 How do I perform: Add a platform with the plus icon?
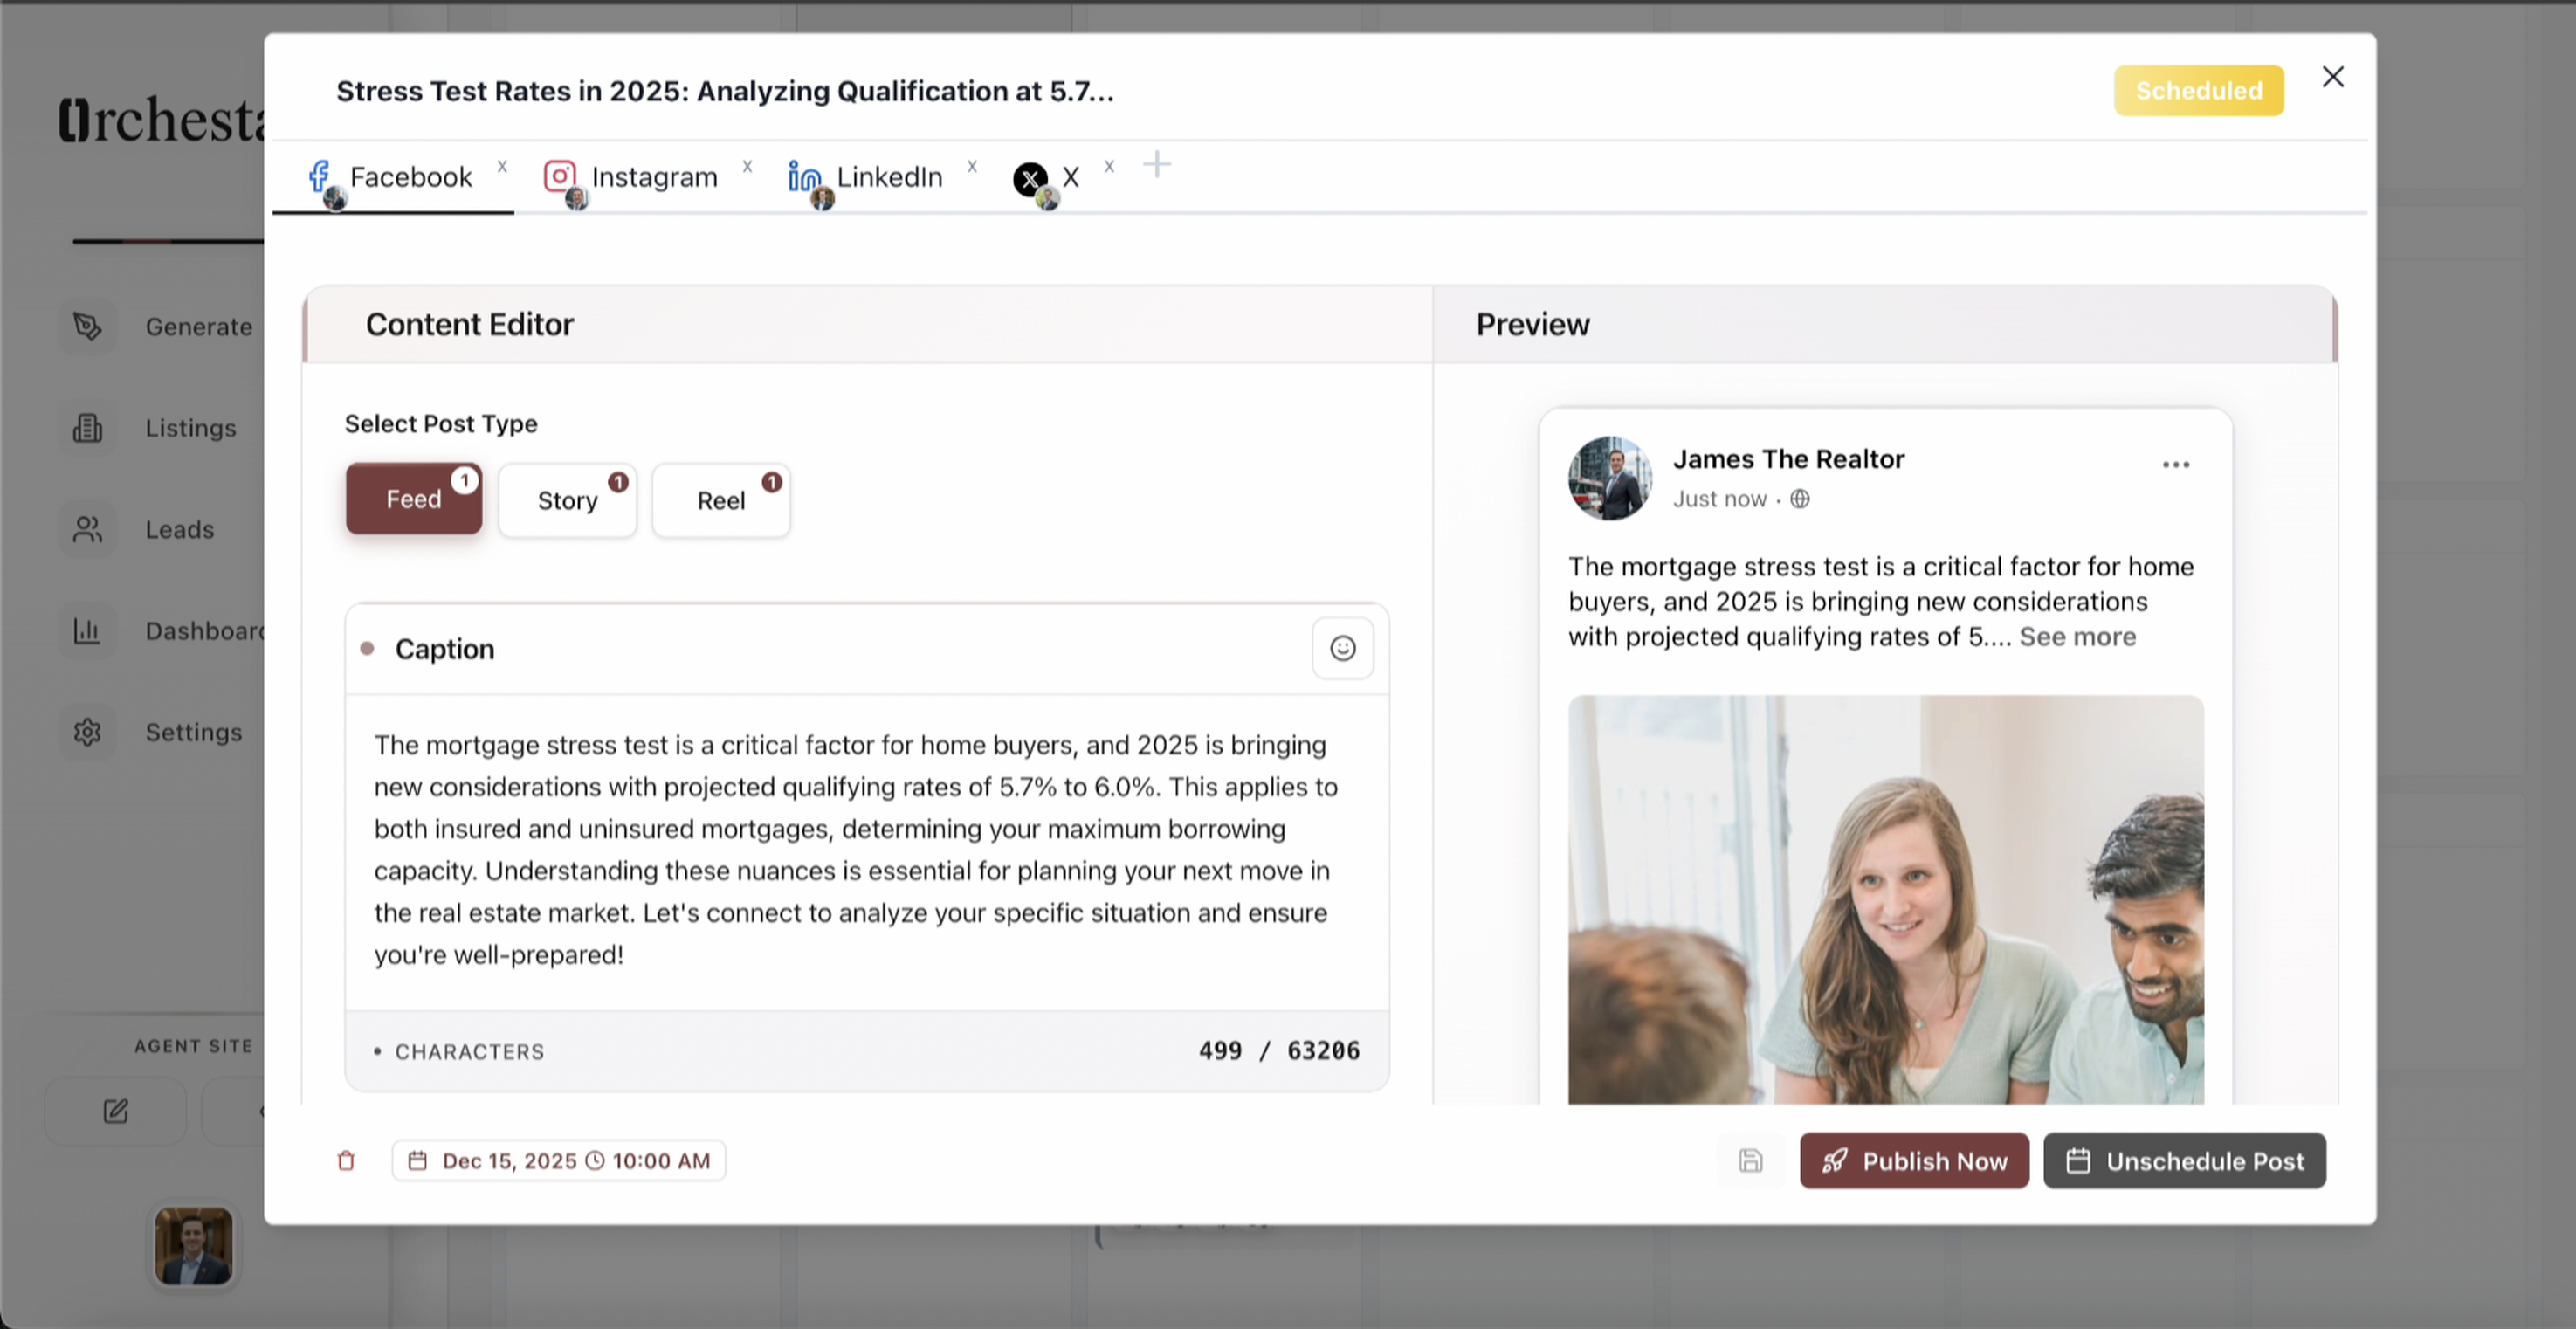1156,165
